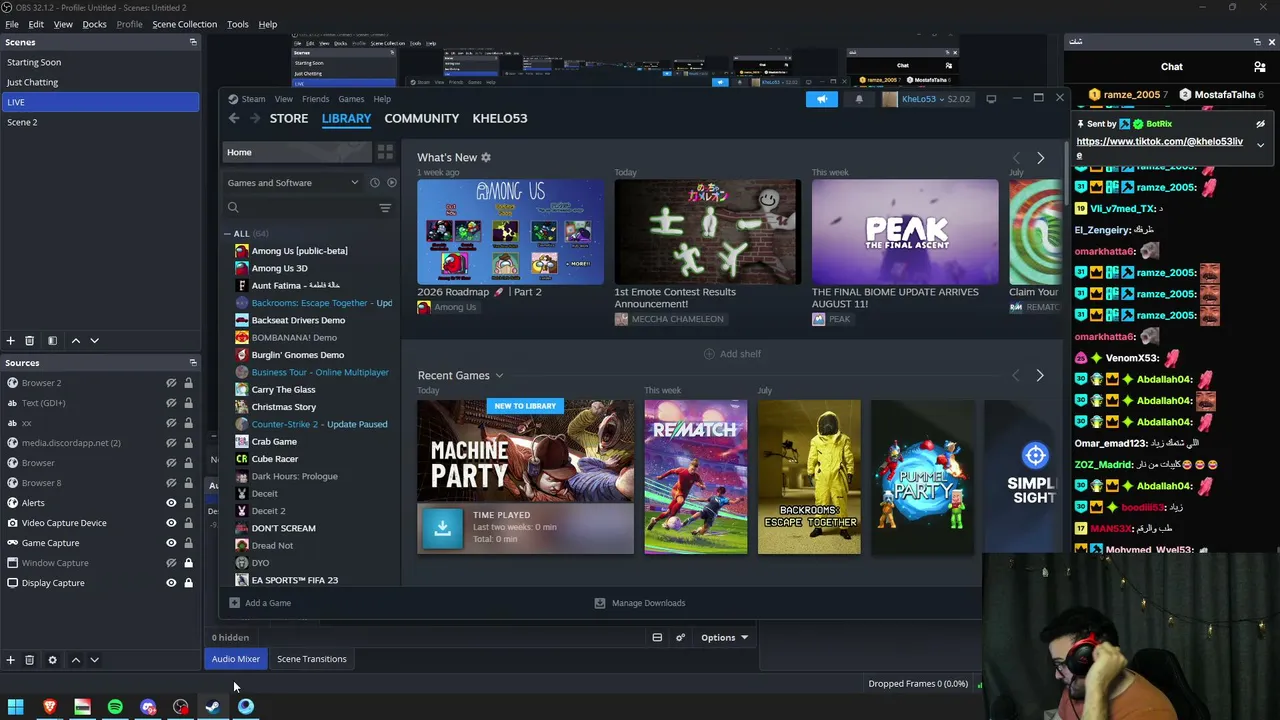1280x720 pixels.
Task: Open REMATCH game cover in Recent Games
Action: [696, 477]
